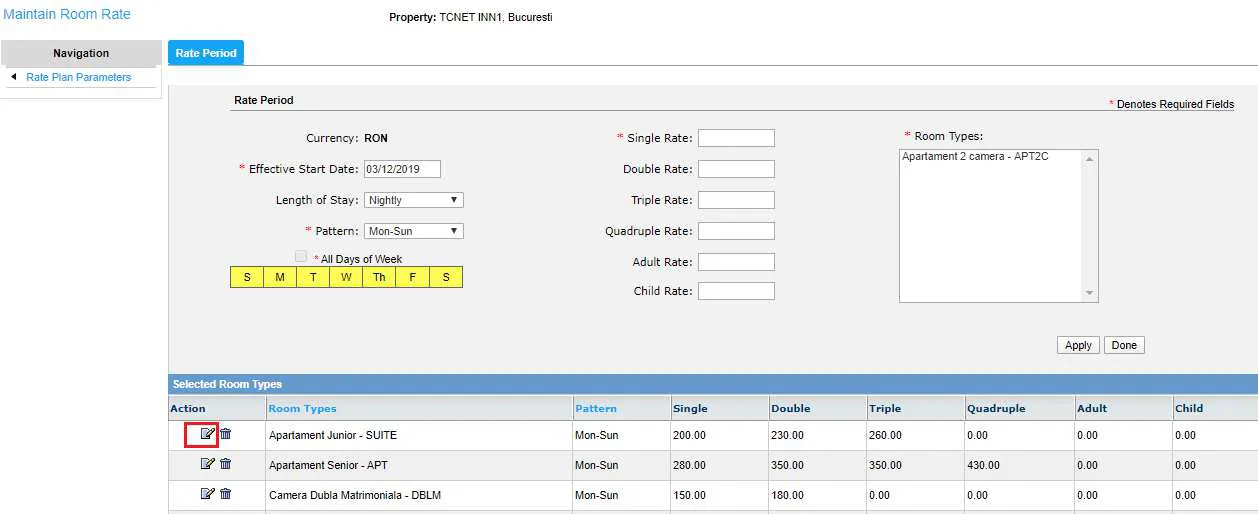Screen dimensions: 1258x514
Task: Click the Done button
Action: (1124, 345)
